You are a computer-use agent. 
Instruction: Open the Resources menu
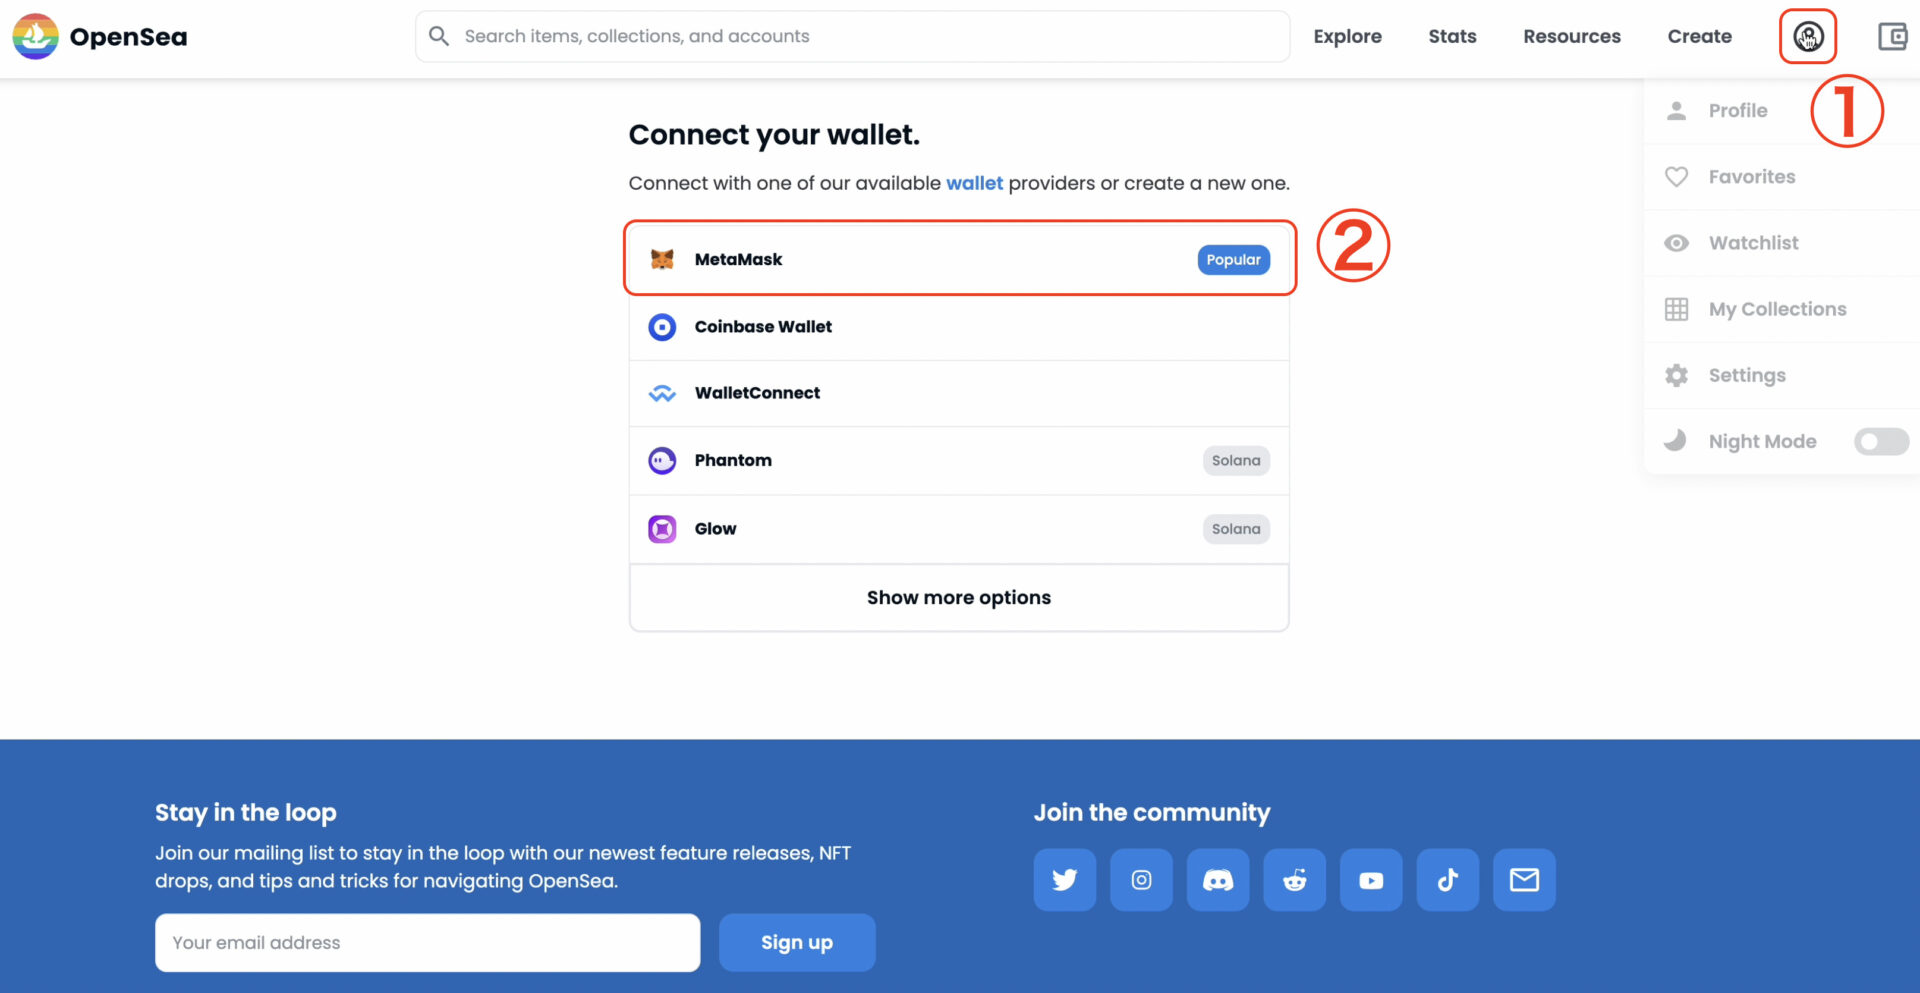click(x=1572, y=37)
